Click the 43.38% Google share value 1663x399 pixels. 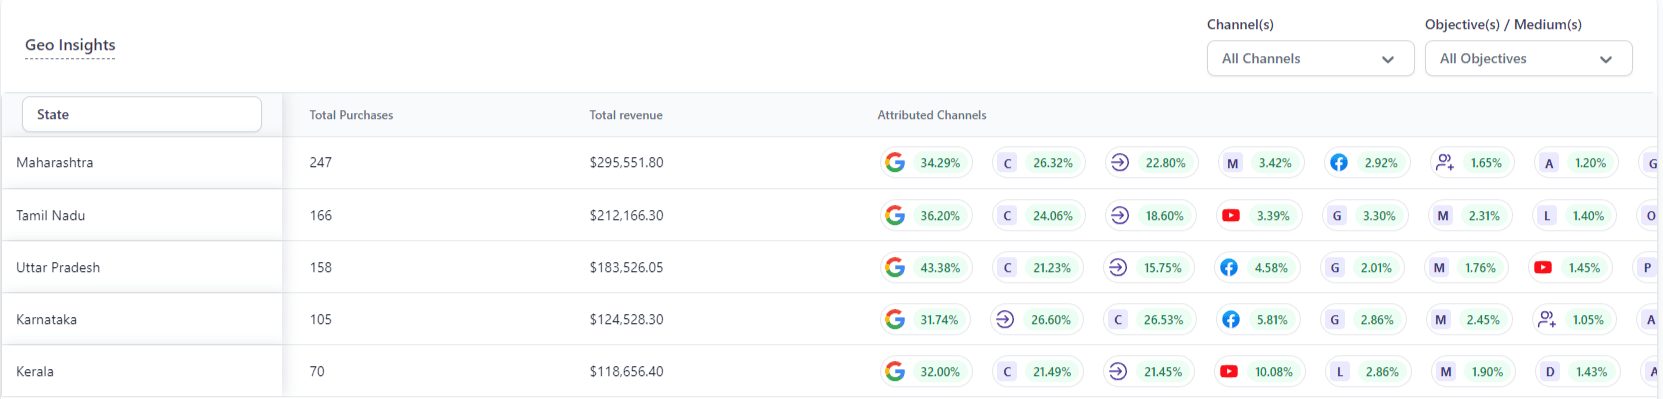click(940, 268)
